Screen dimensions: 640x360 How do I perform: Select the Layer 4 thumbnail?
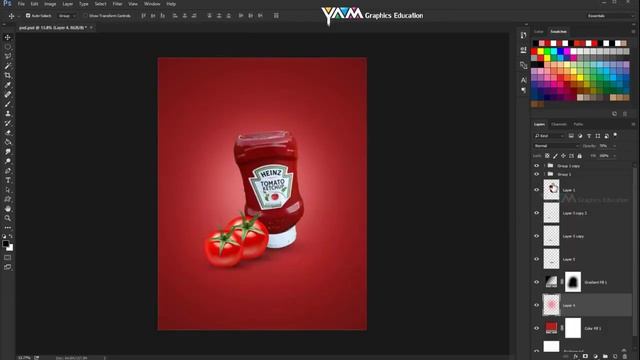coord(551,305)
